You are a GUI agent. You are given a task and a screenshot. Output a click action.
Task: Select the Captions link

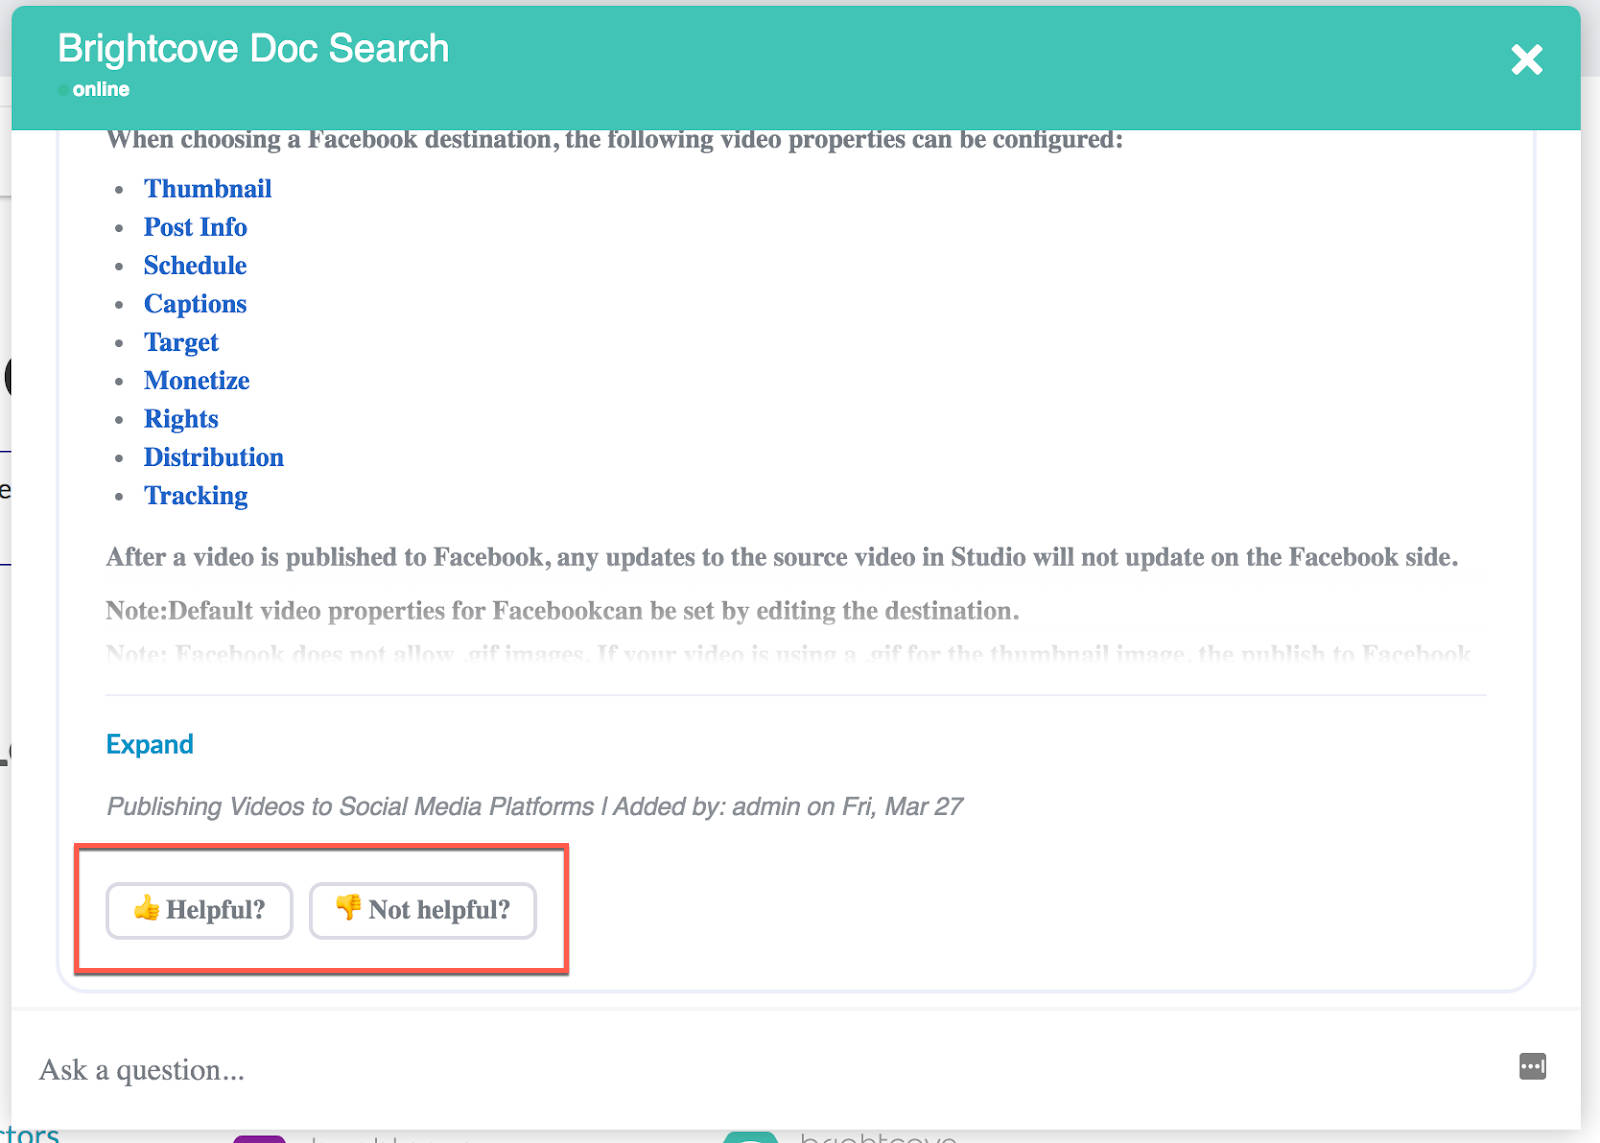click(195, 304)
